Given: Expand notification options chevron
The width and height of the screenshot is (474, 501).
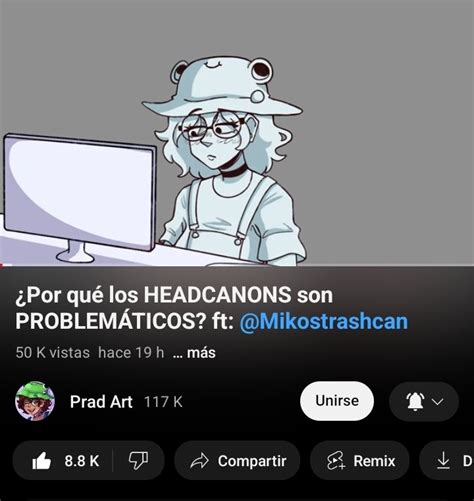Looking at the screenshot, I should (437, 402).
